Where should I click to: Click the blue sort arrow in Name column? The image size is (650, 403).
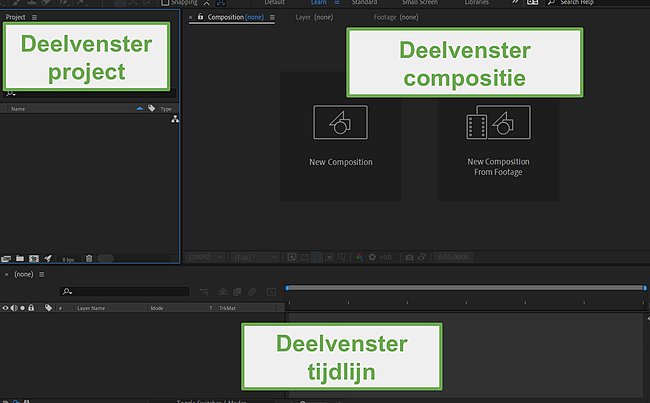click(x=140, y=108)
